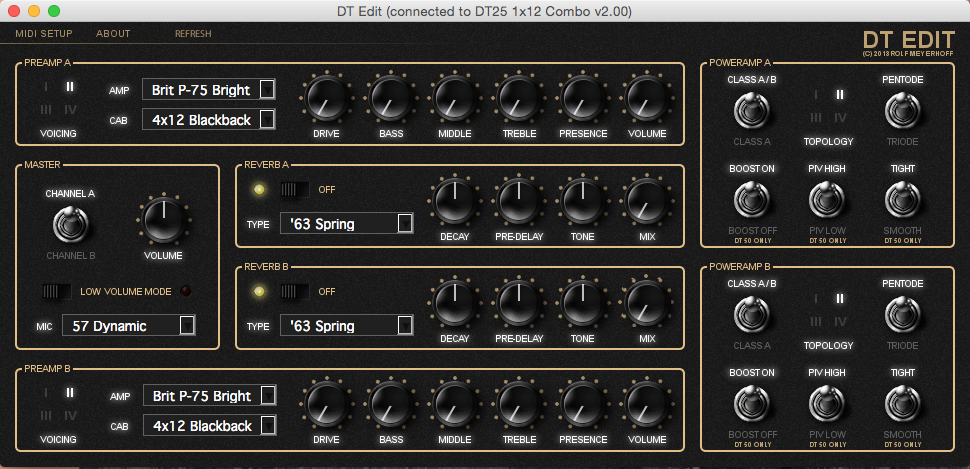Toggle the Reverb A on/off switch
This screenshot has width=970, height=469.
pos(295,189)
